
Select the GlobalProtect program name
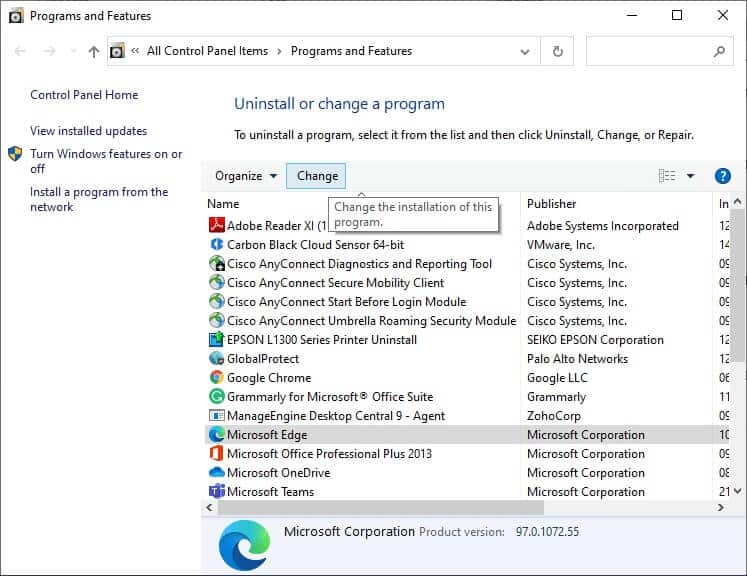click(262, 359)
